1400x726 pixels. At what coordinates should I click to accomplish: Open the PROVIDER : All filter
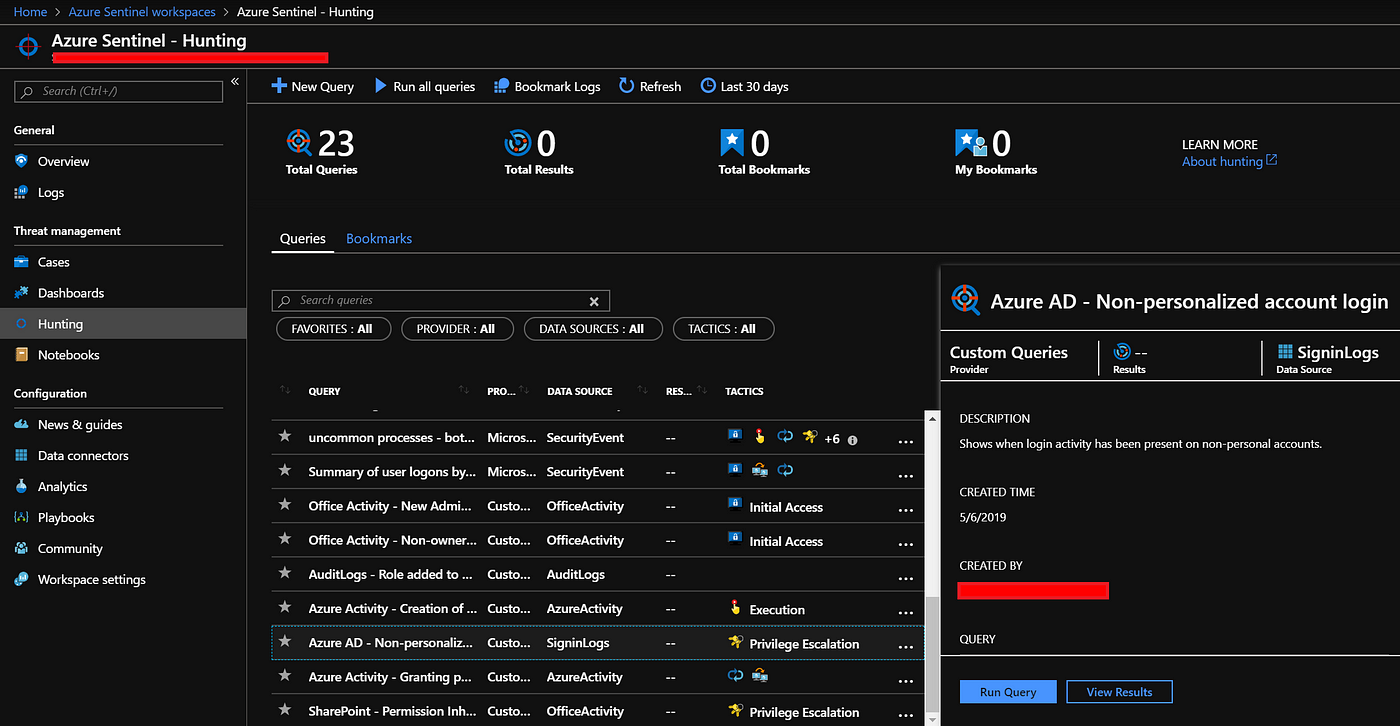coord(458,329)
